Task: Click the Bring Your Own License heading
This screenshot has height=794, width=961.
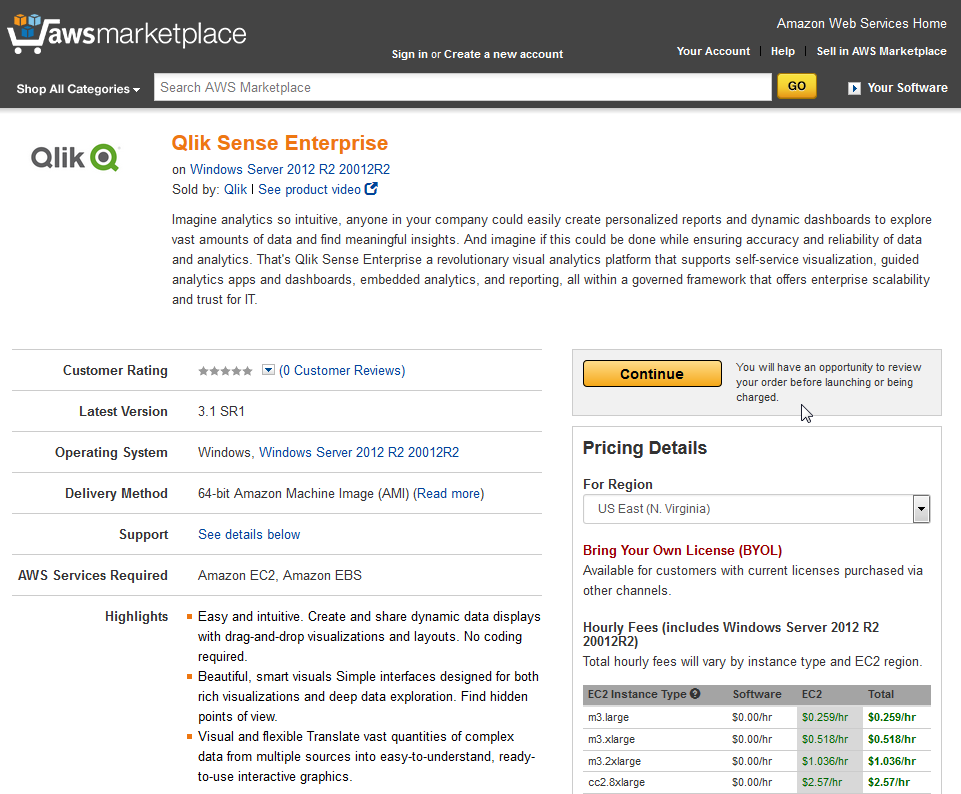Action: pos(682,550)
